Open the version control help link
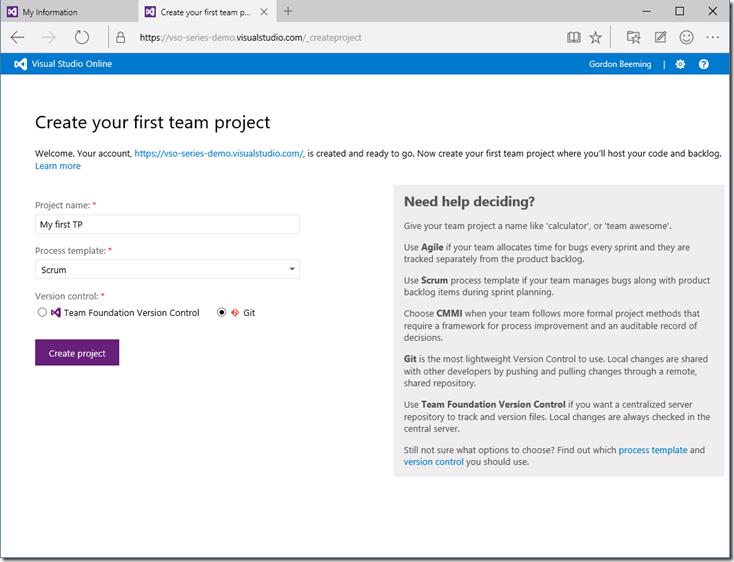This screenshot has width=734, height=562. point(433,461)
